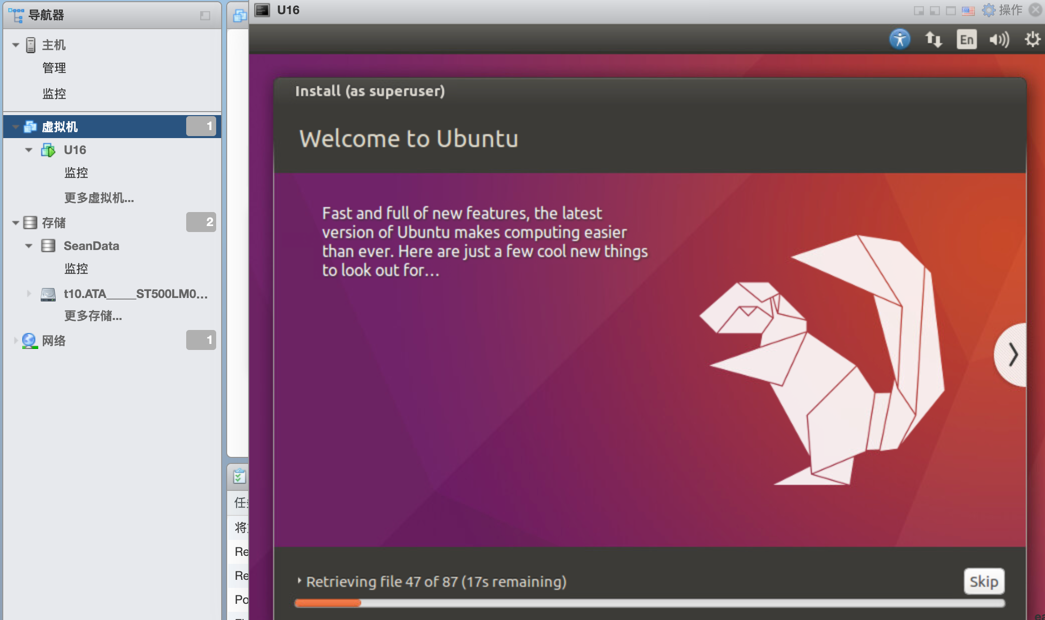Open 监控 under the host node
Image resolution: width=1045 pixels, height=620 pixels.
(54, 94)
